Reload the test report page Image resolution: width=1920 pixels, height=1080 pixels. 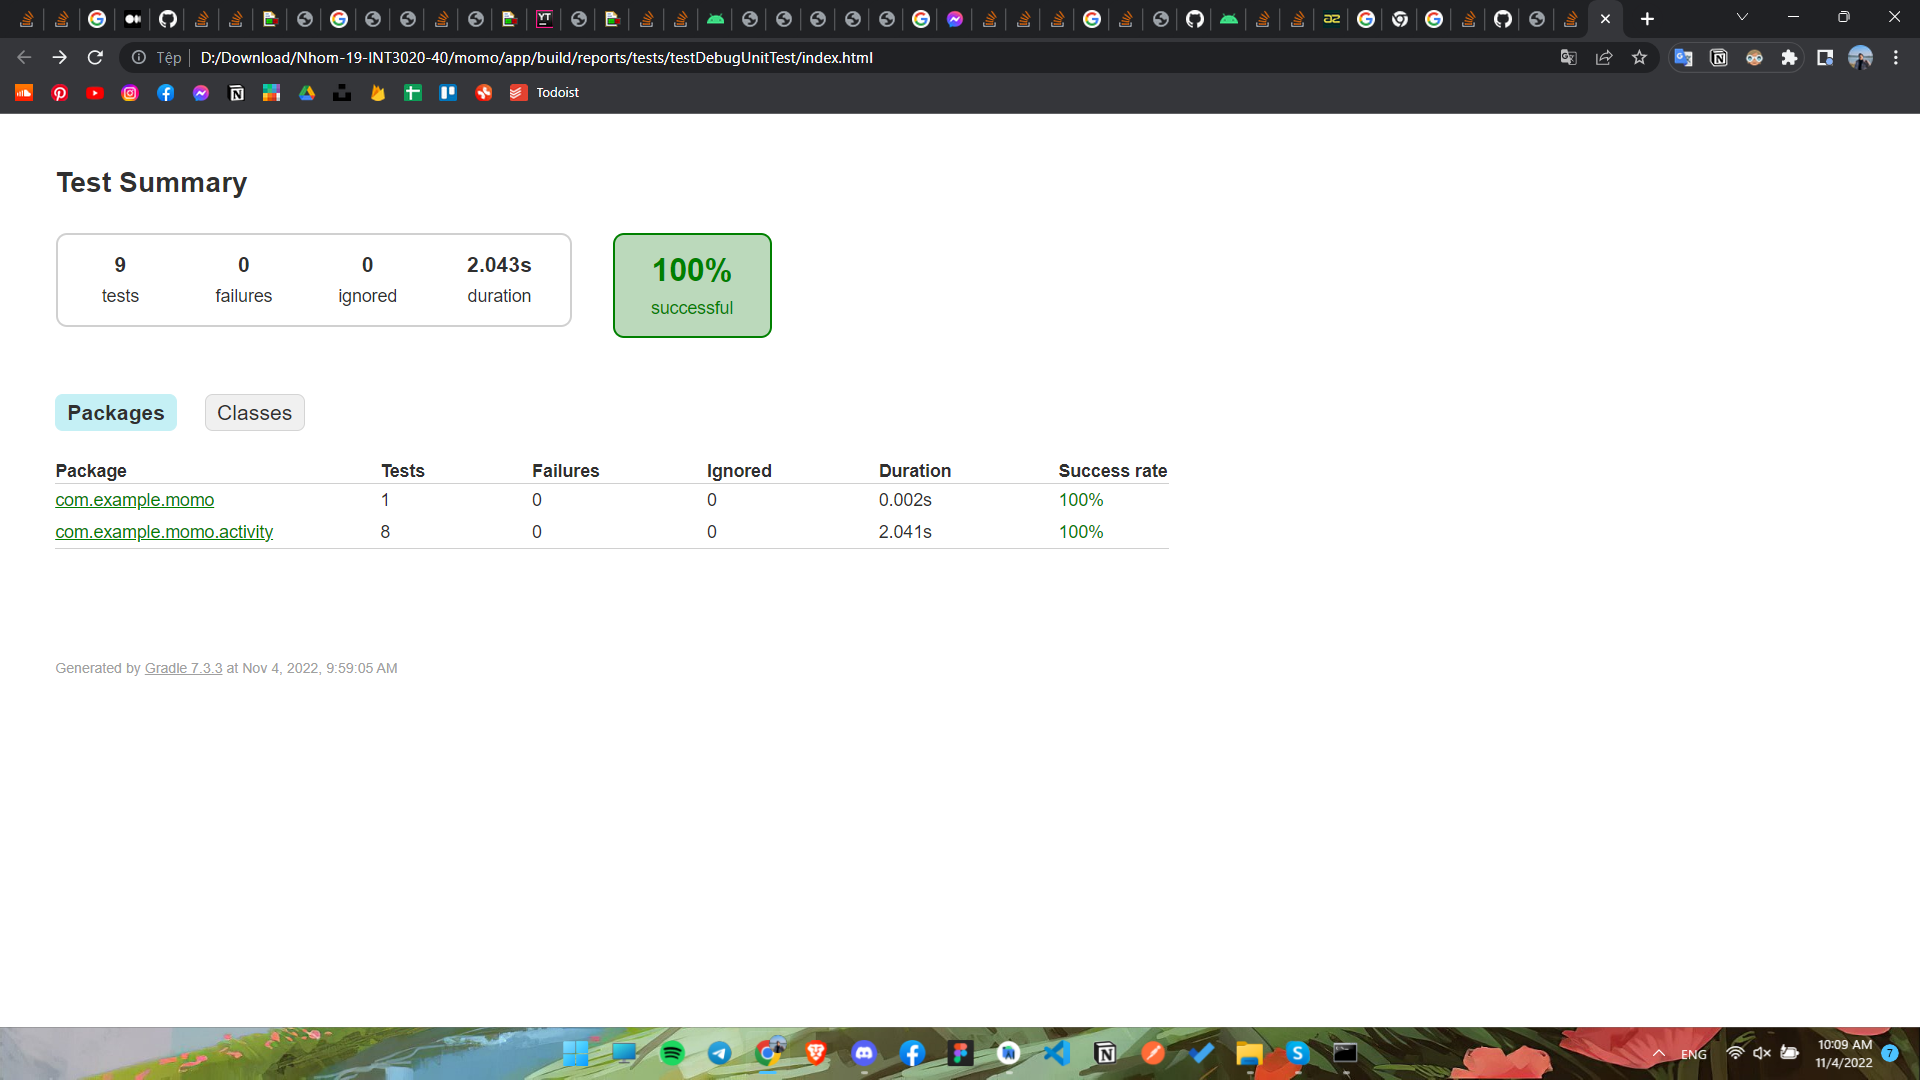click(95, 58)
